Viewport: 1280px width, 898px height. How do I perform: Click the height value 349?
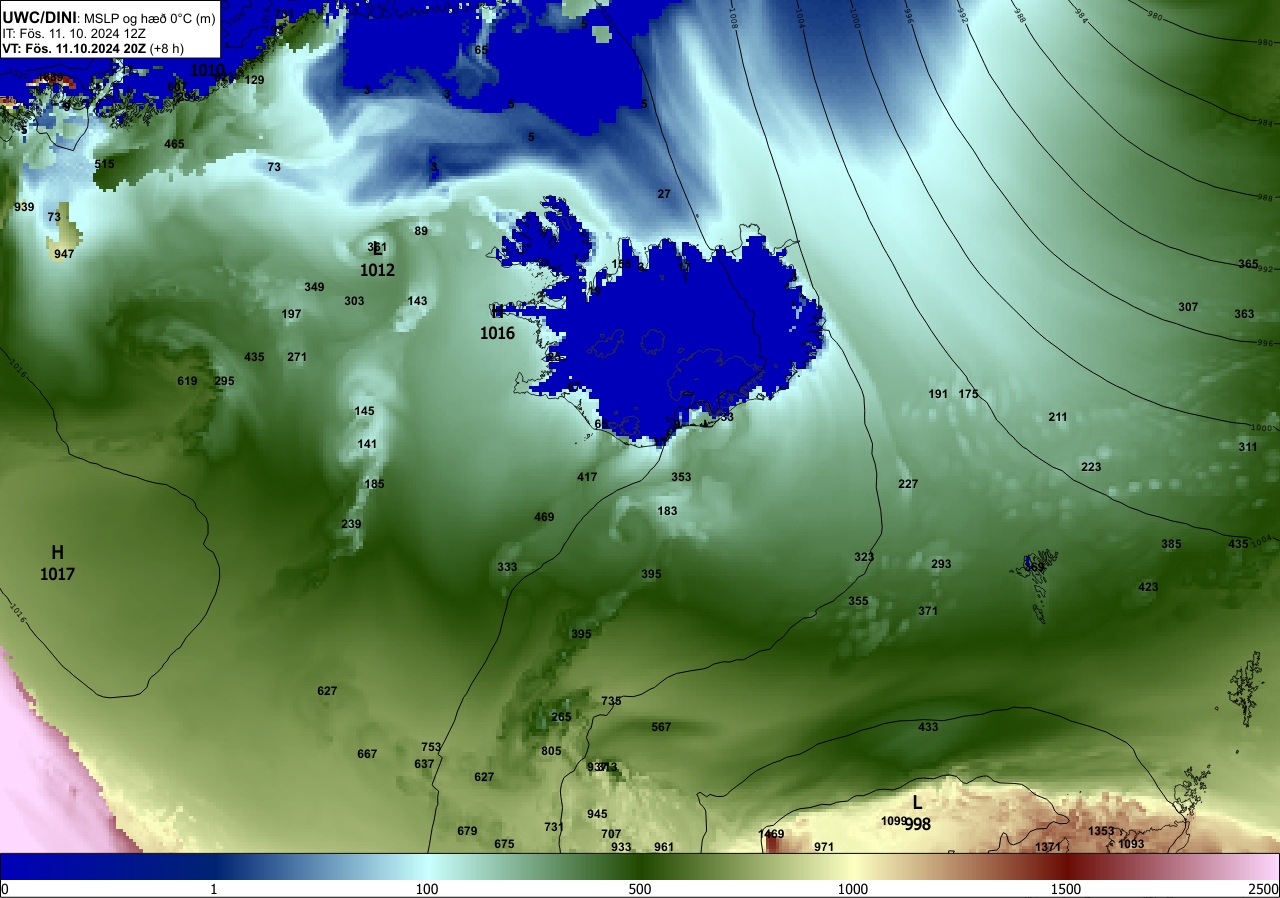[x=314, y=287]
